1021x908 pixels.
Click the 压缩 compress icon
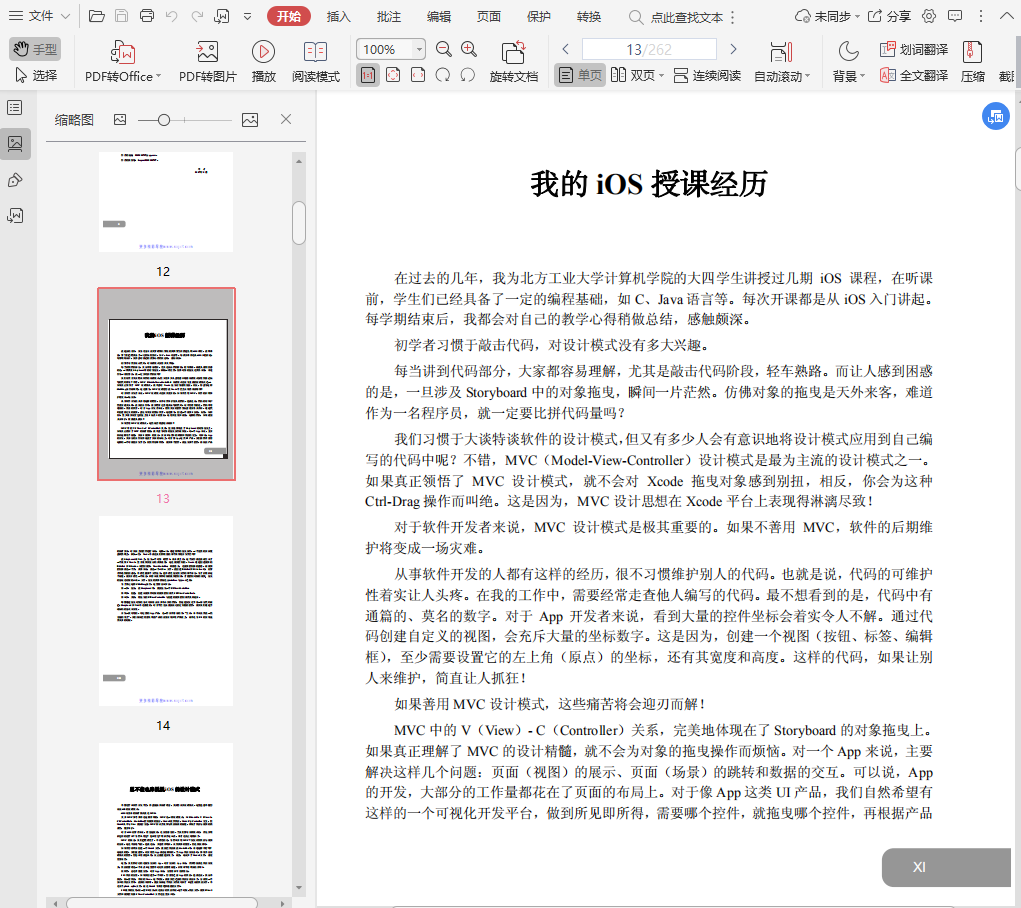tap(972, 52)
